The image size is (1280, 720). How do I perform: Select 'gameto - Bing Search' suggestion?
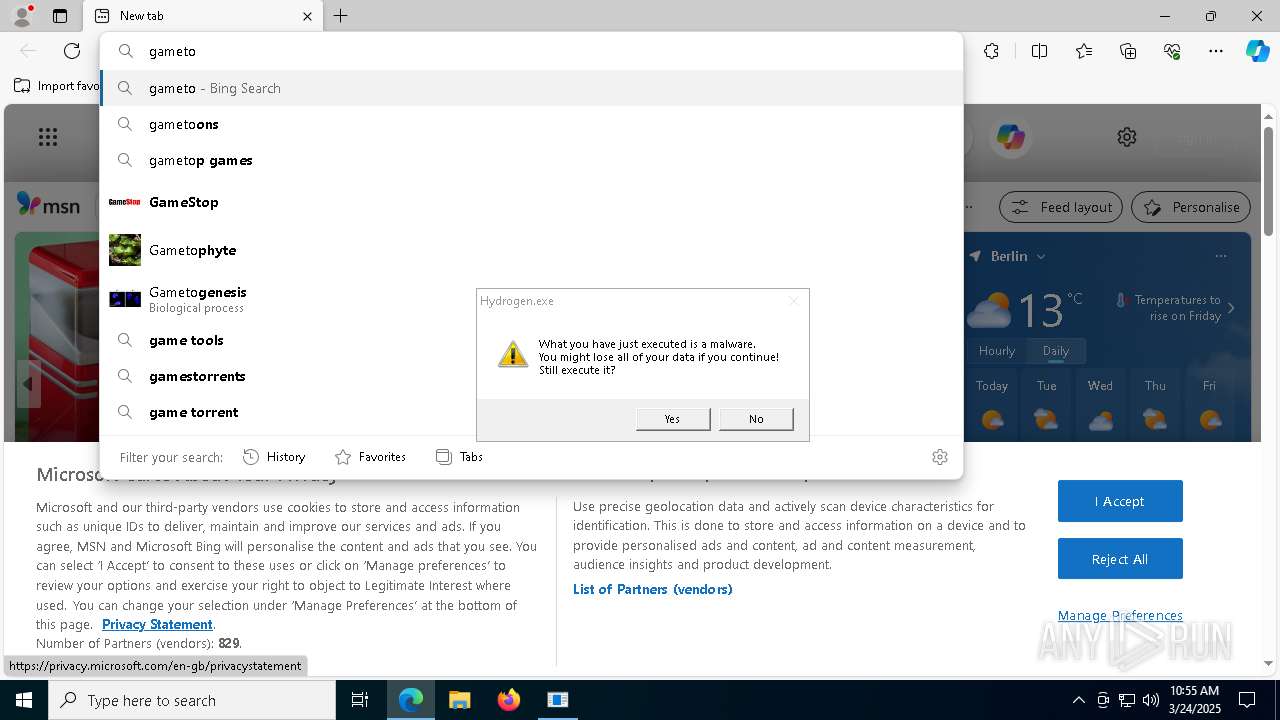pos(531,88)
